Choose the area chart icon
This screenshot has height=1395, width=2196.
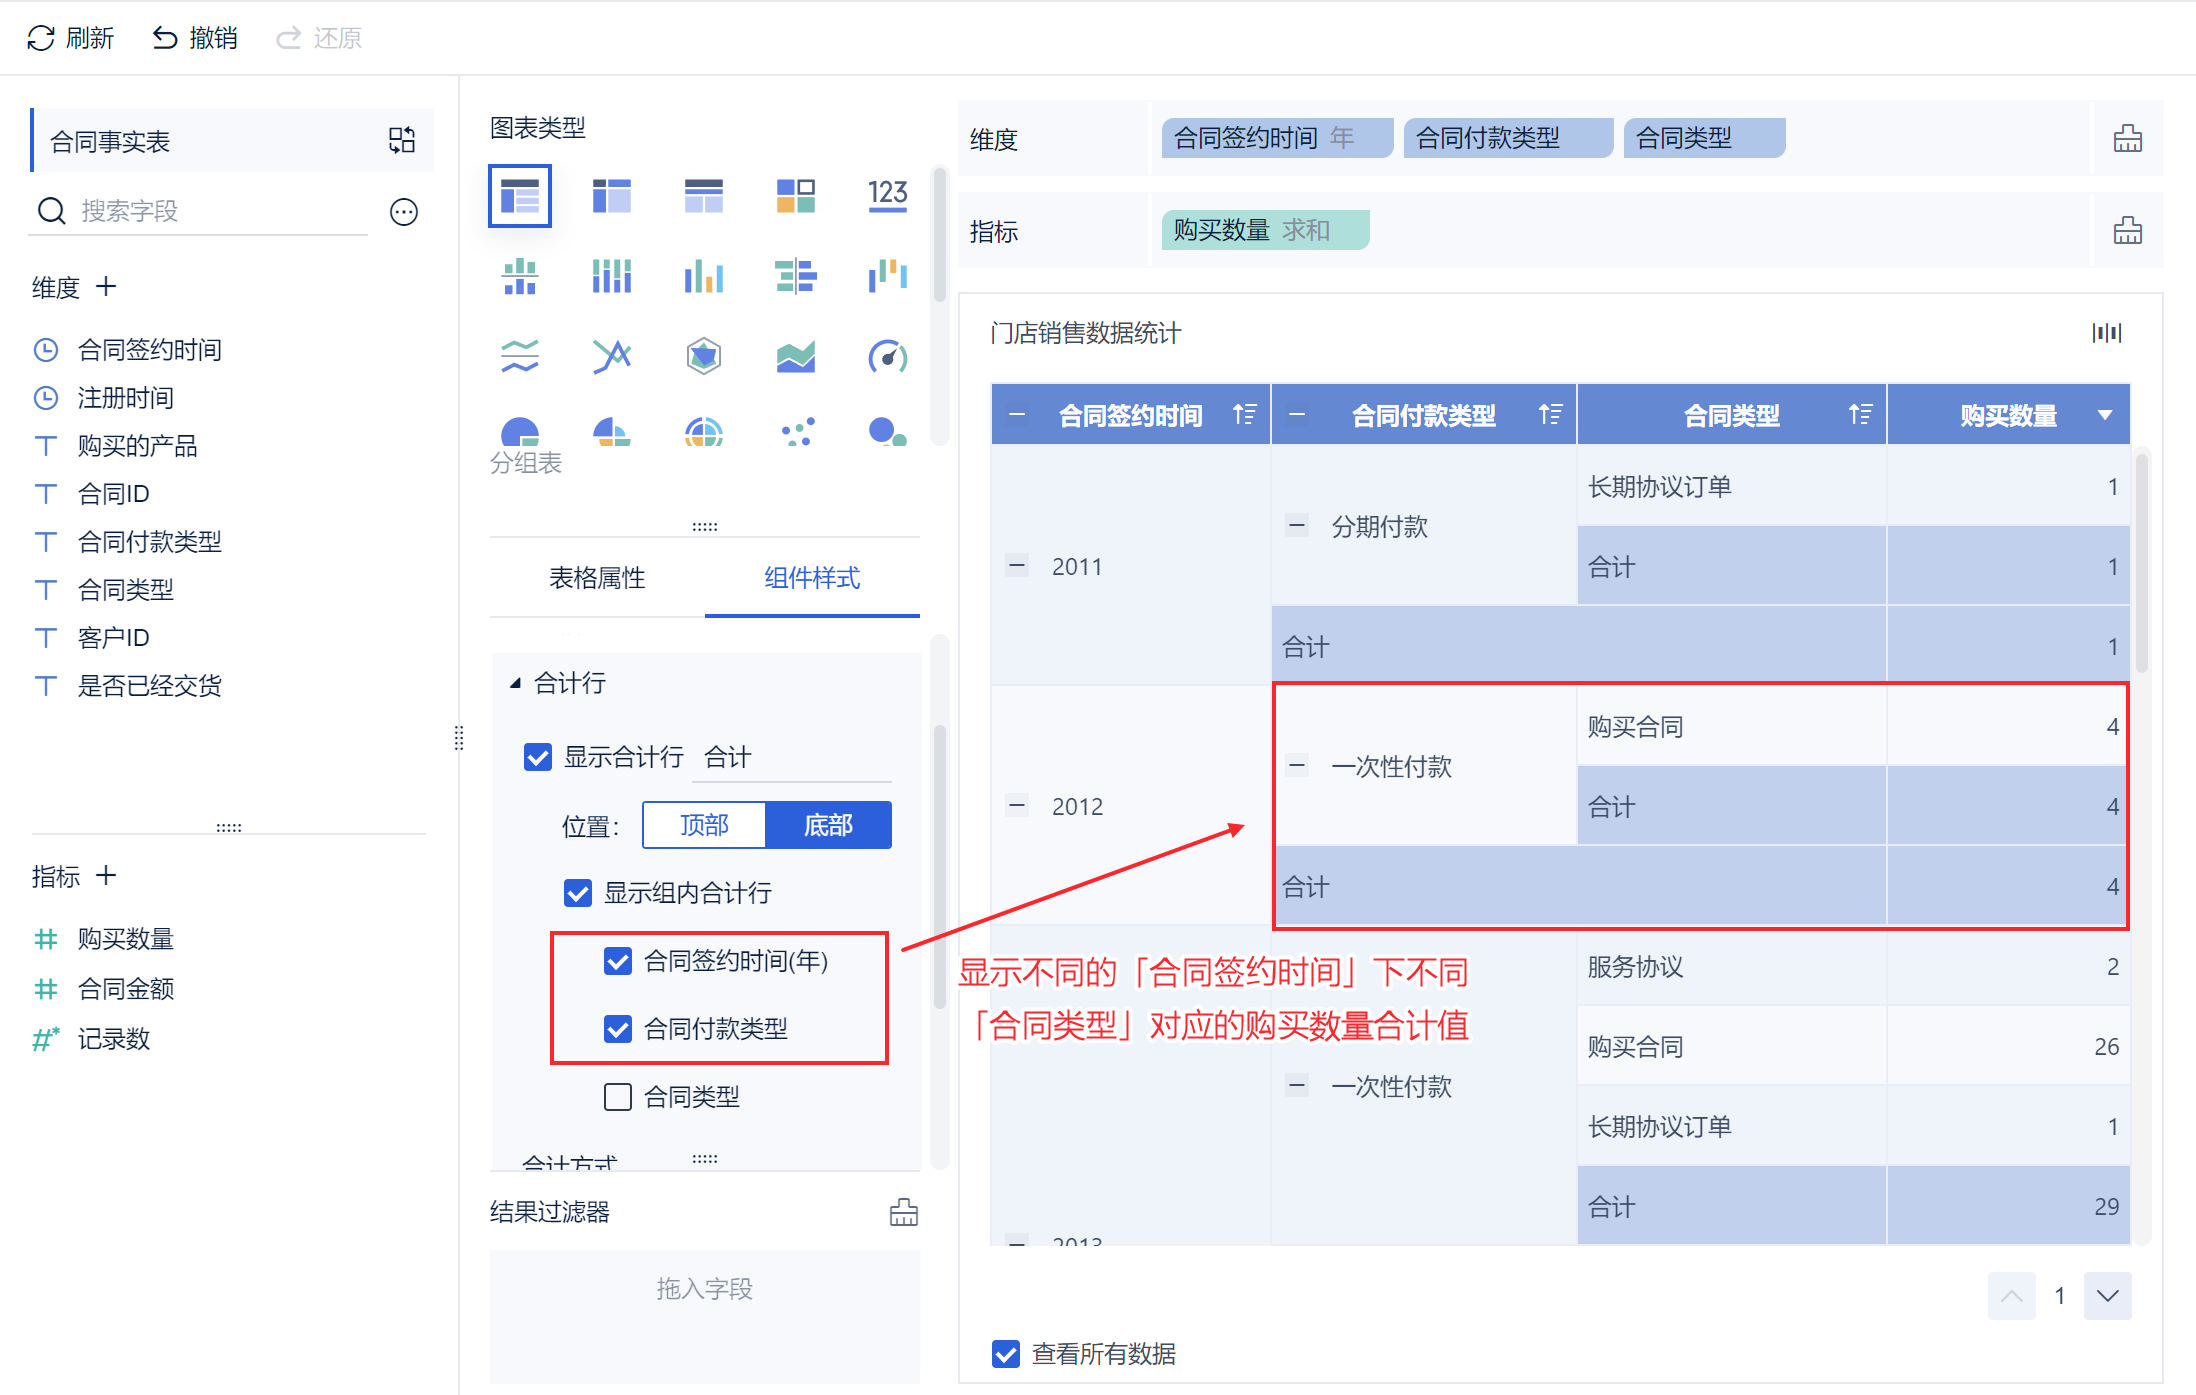coord(796,356)
